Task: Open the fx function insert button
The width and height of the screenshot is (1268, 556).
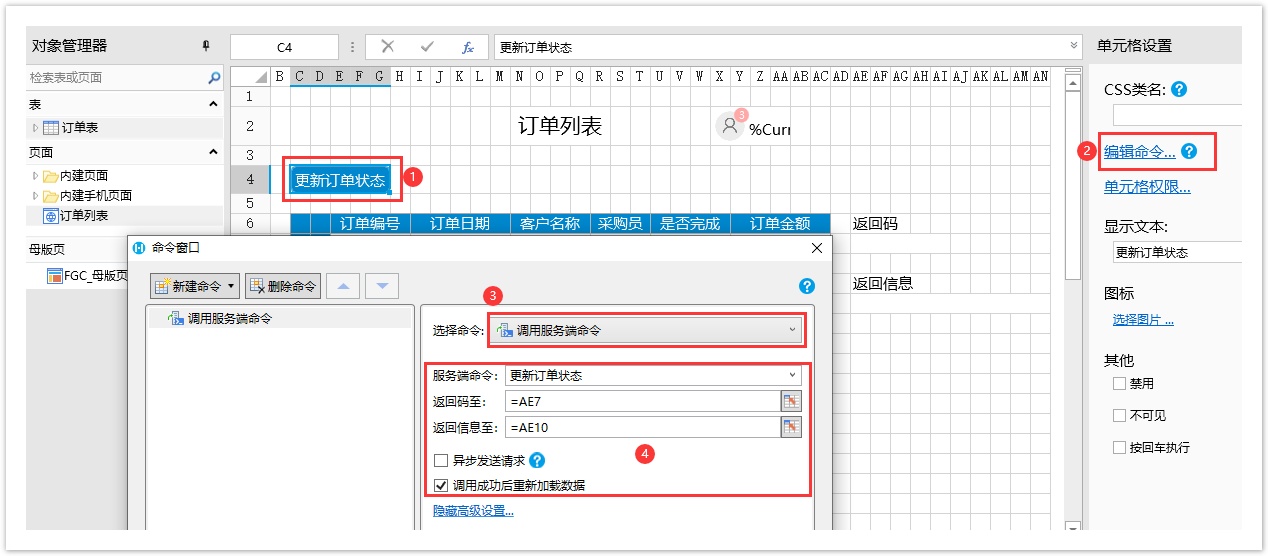Action: click(x=467, y=47)
